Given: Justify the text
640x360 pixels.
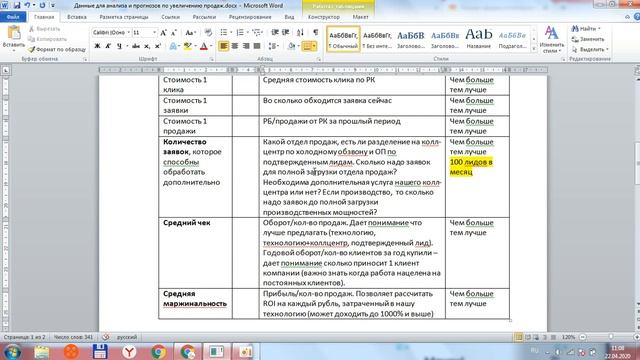Looking at the screenshot, I should (257, 46).
